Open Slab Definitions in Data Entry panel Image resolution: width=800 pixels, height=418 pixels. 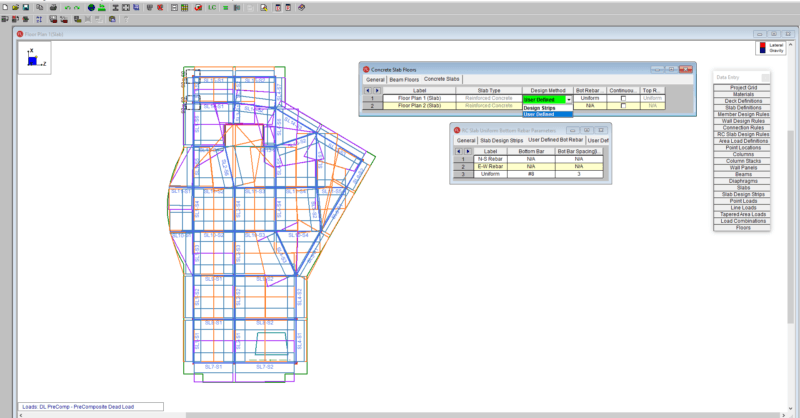click(743, 108)
